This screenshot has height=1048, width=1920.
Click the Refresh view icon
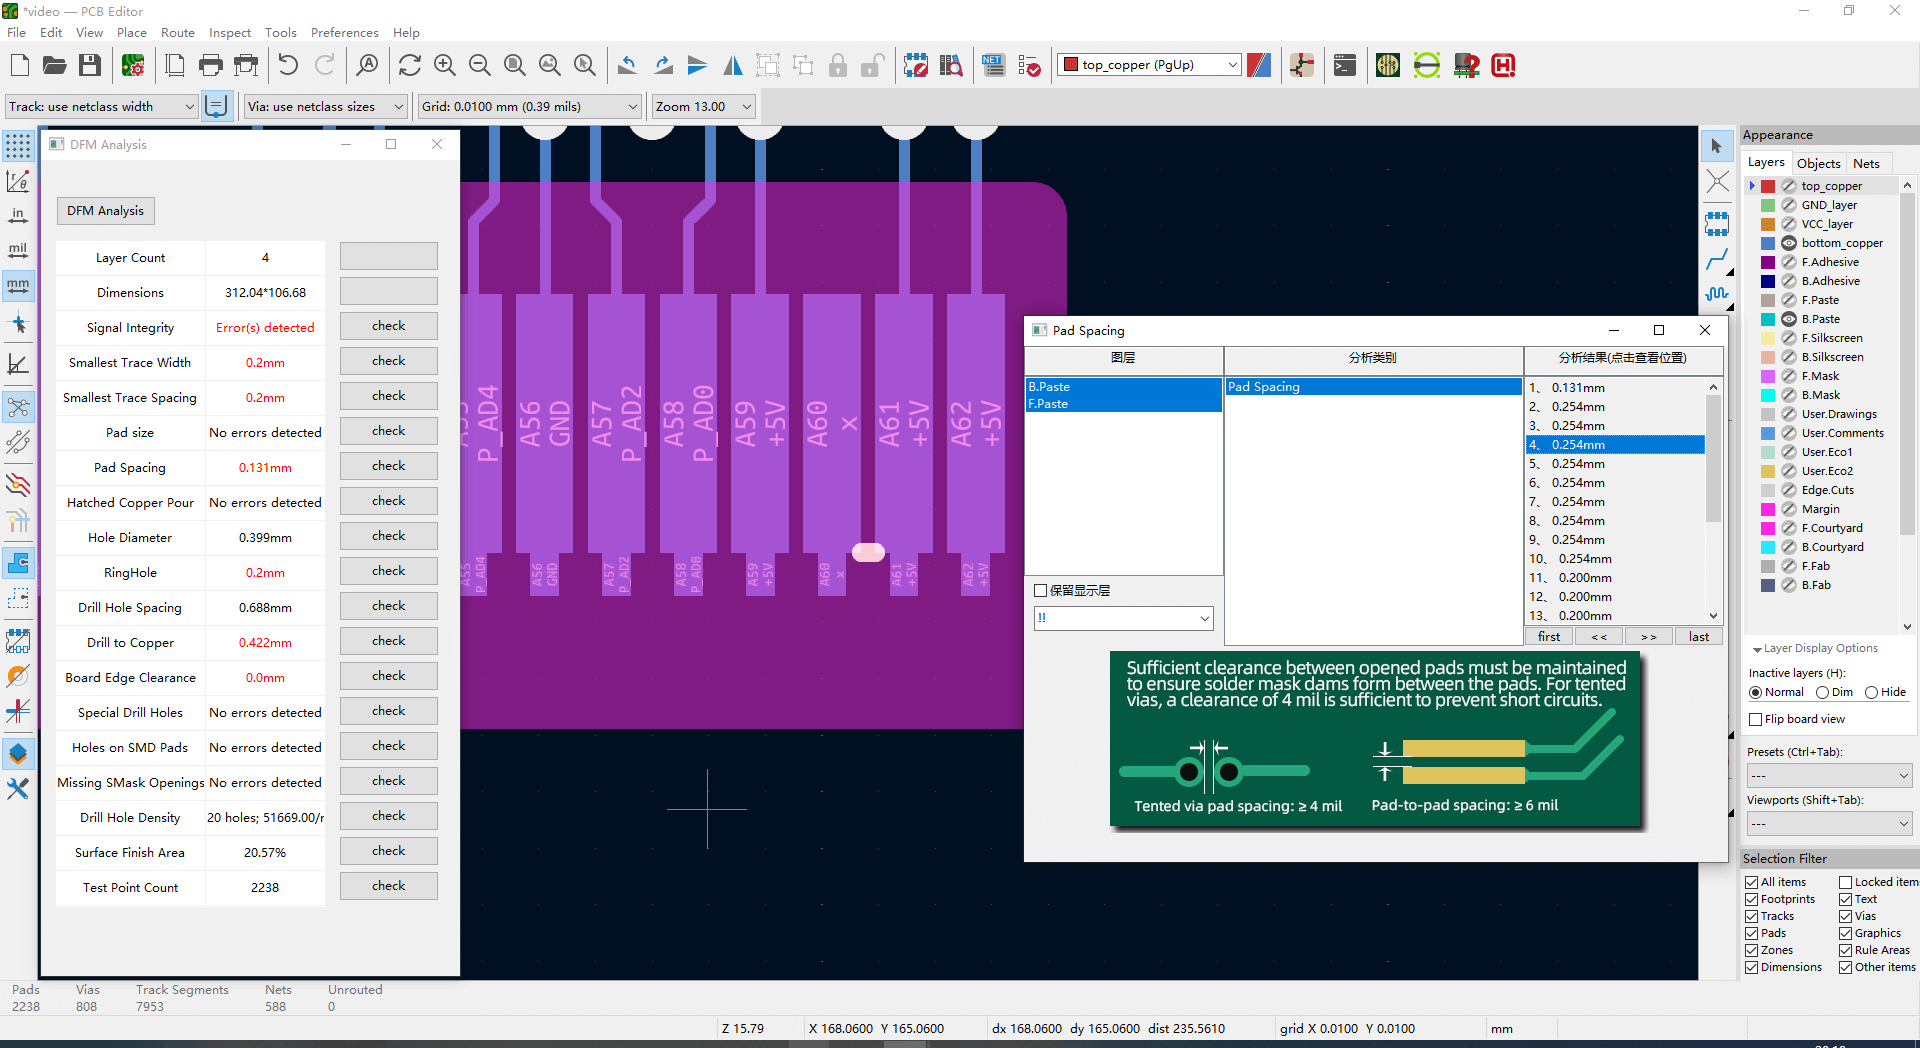(409, 66)
